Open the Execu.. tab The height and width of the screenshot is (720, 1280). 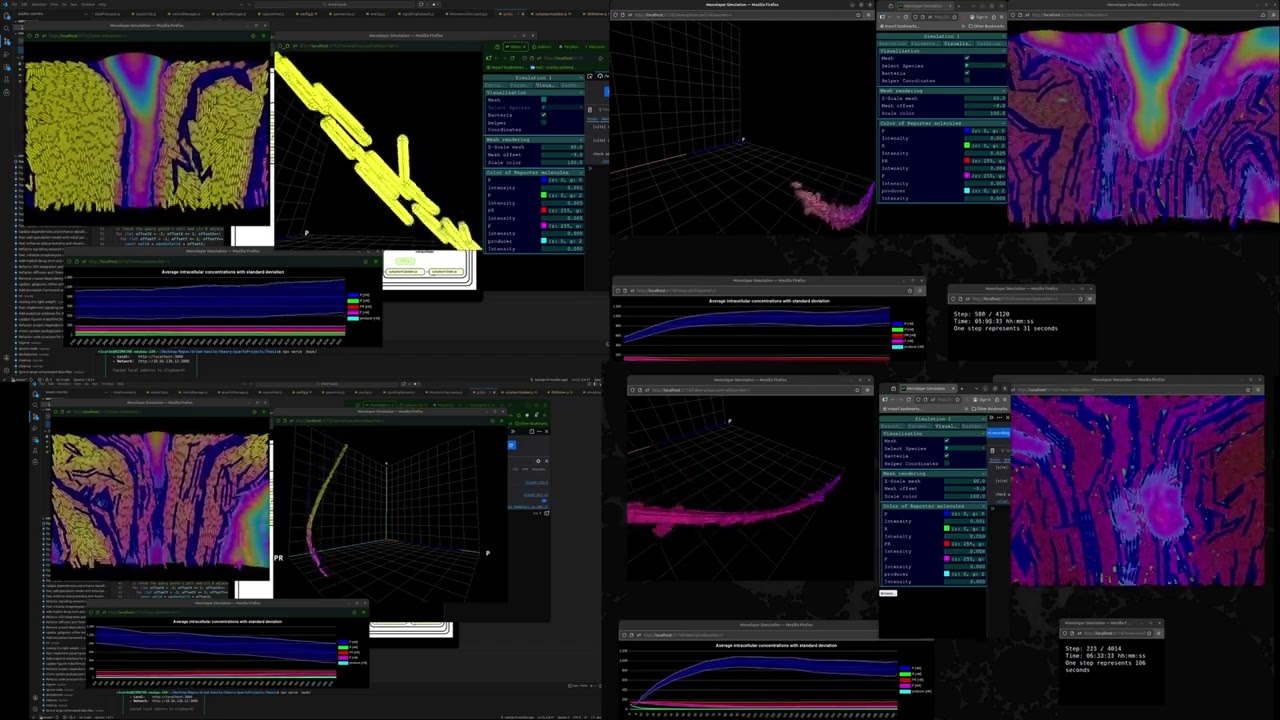pyautogui.click(x=496, y=85)
